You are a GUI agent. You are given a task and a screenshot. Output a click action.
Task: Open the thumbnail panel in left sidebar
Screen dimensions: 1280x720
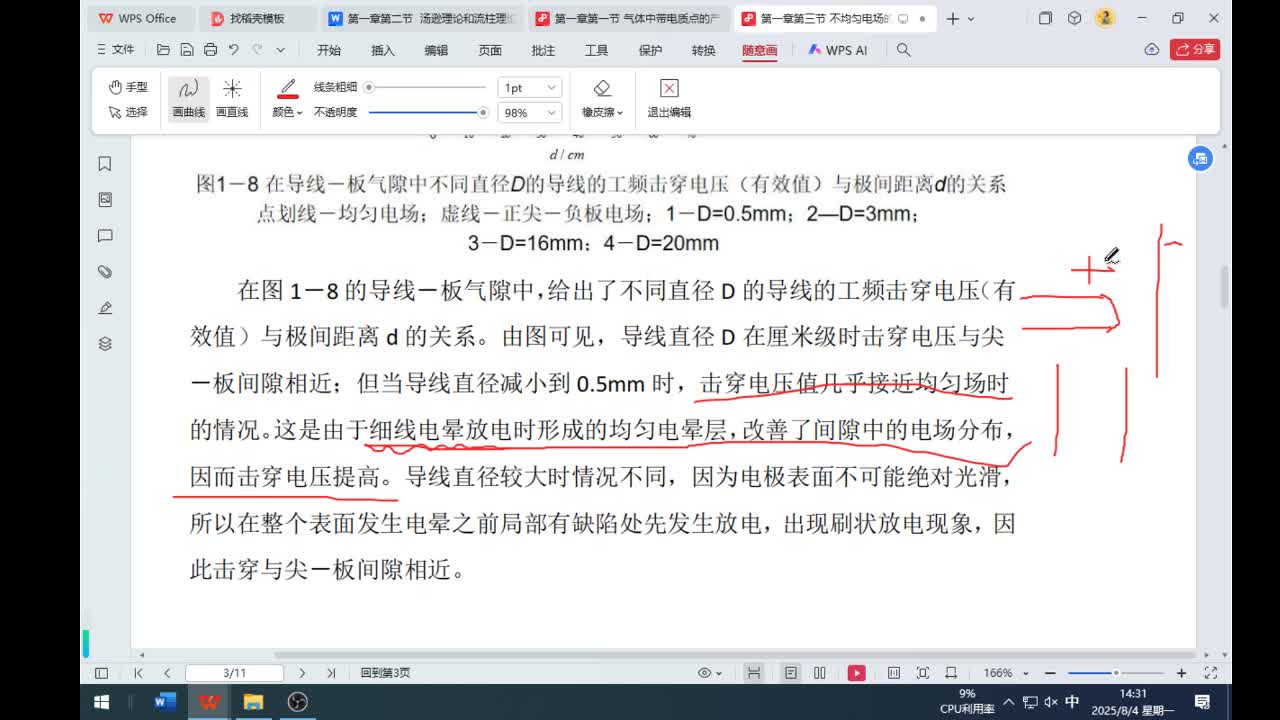(105, 200)
